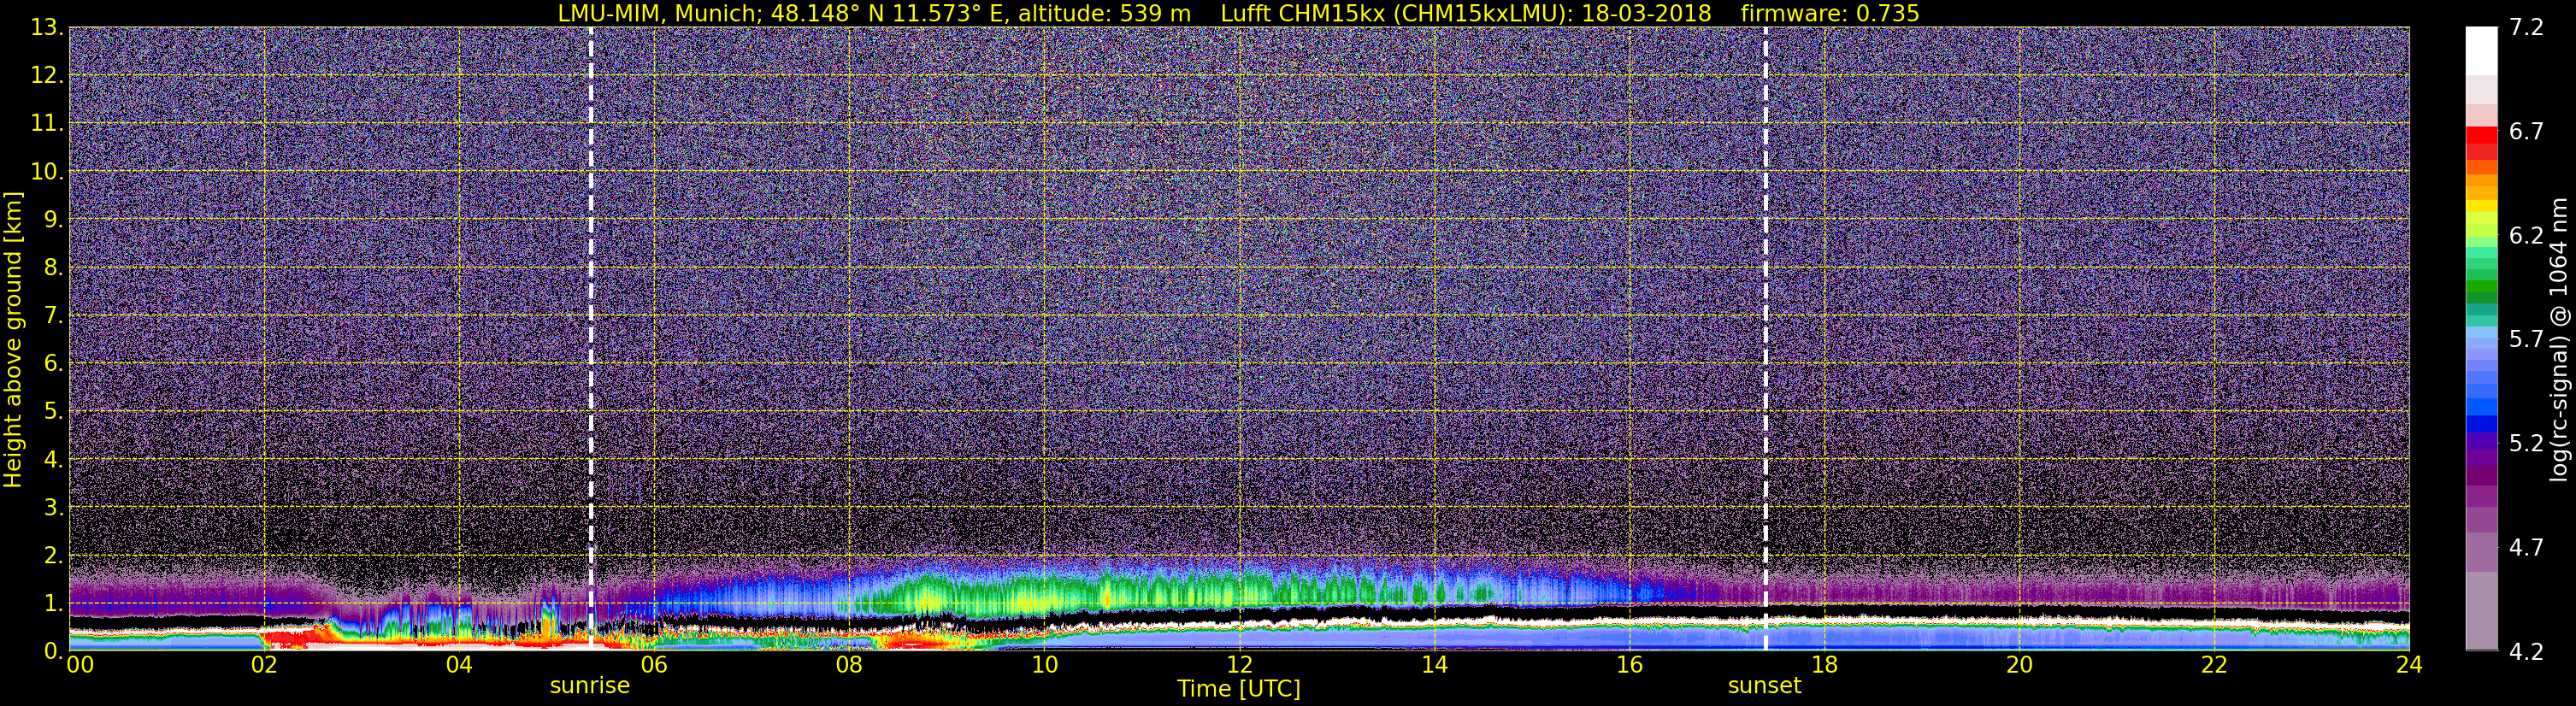This screenshot has height=706, width=2576.
Task: Click the y-axis tick label '0.'
Action: (54, 651)
